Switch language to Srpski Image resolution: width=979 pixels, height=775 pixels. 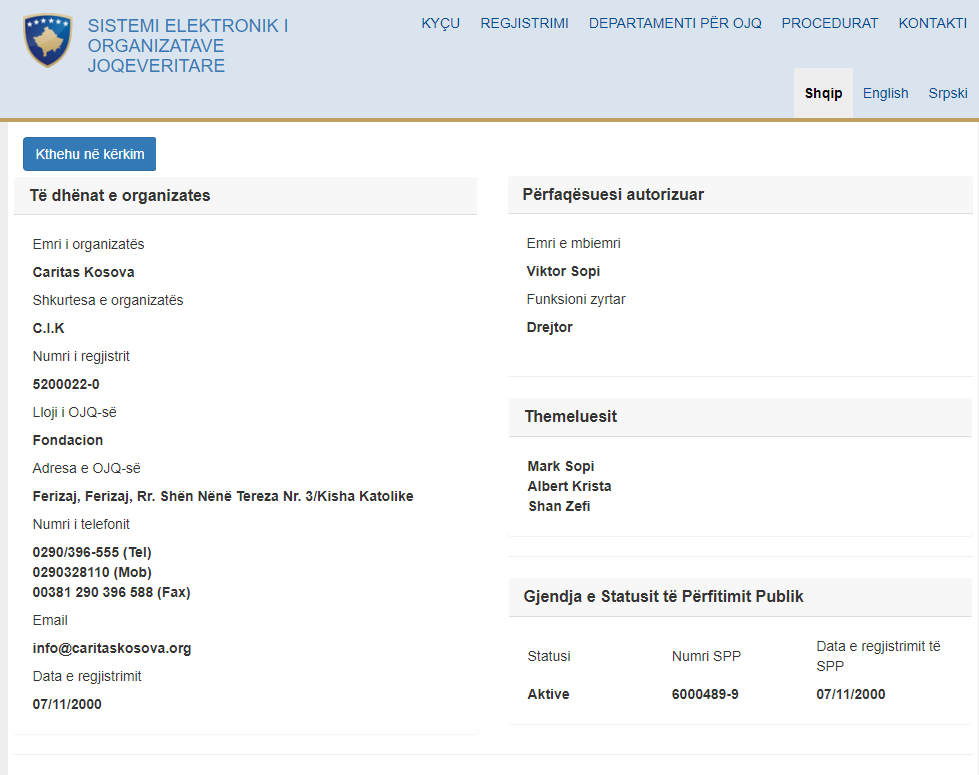tap(947, 93)
